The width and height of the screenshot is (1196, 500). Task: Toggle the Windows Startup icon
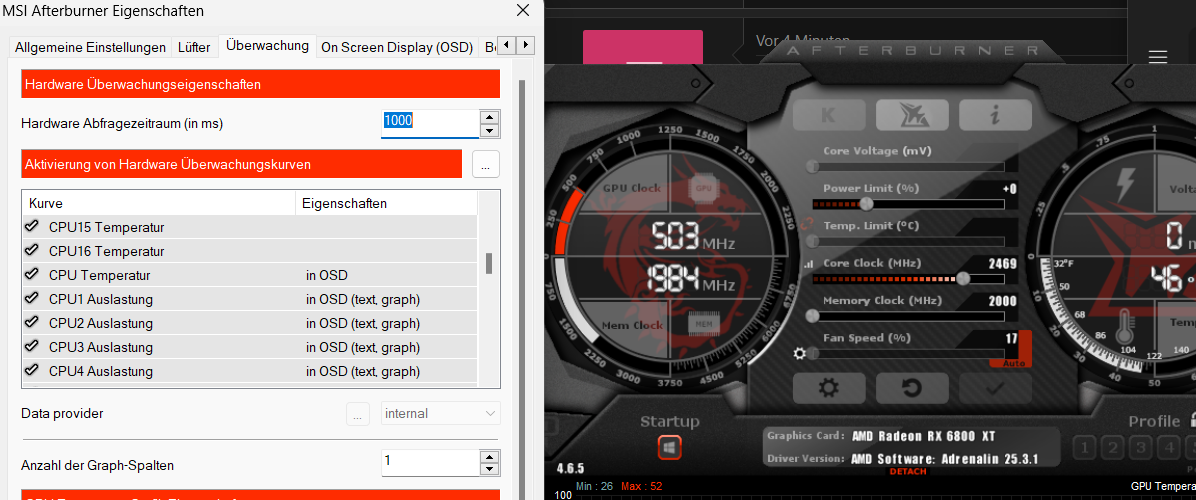[670, 447]
